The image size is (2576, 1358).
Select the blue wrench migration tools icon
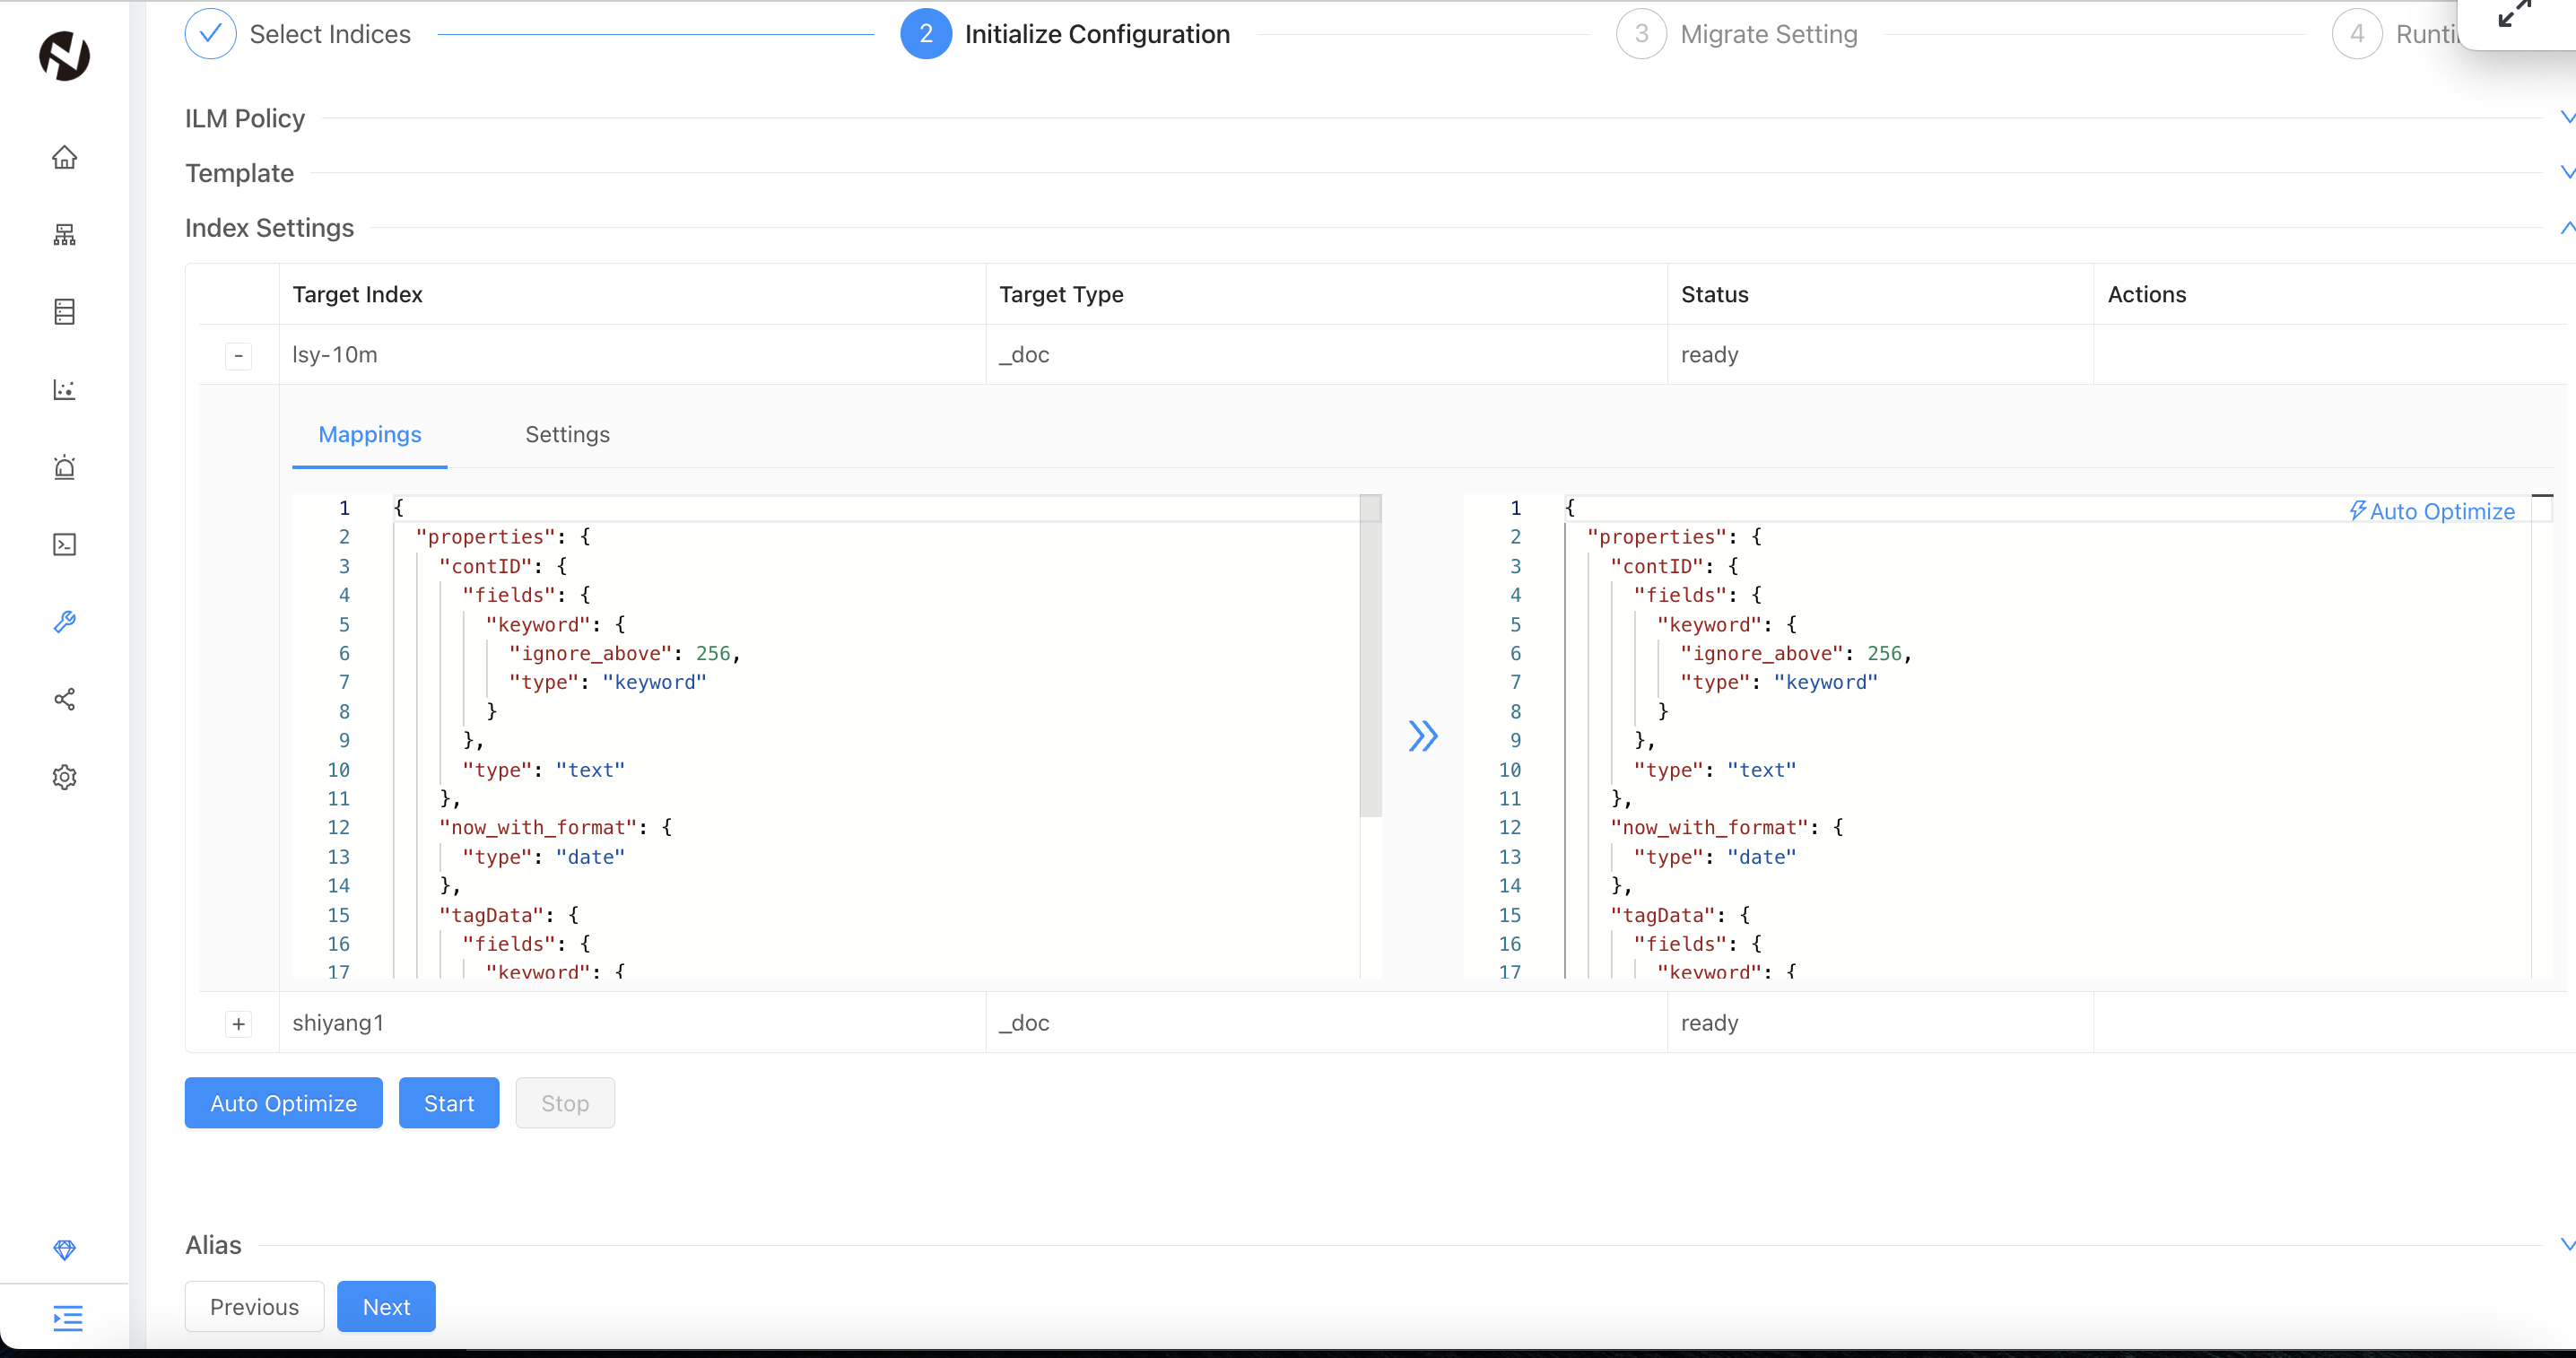tap(65, 621)
